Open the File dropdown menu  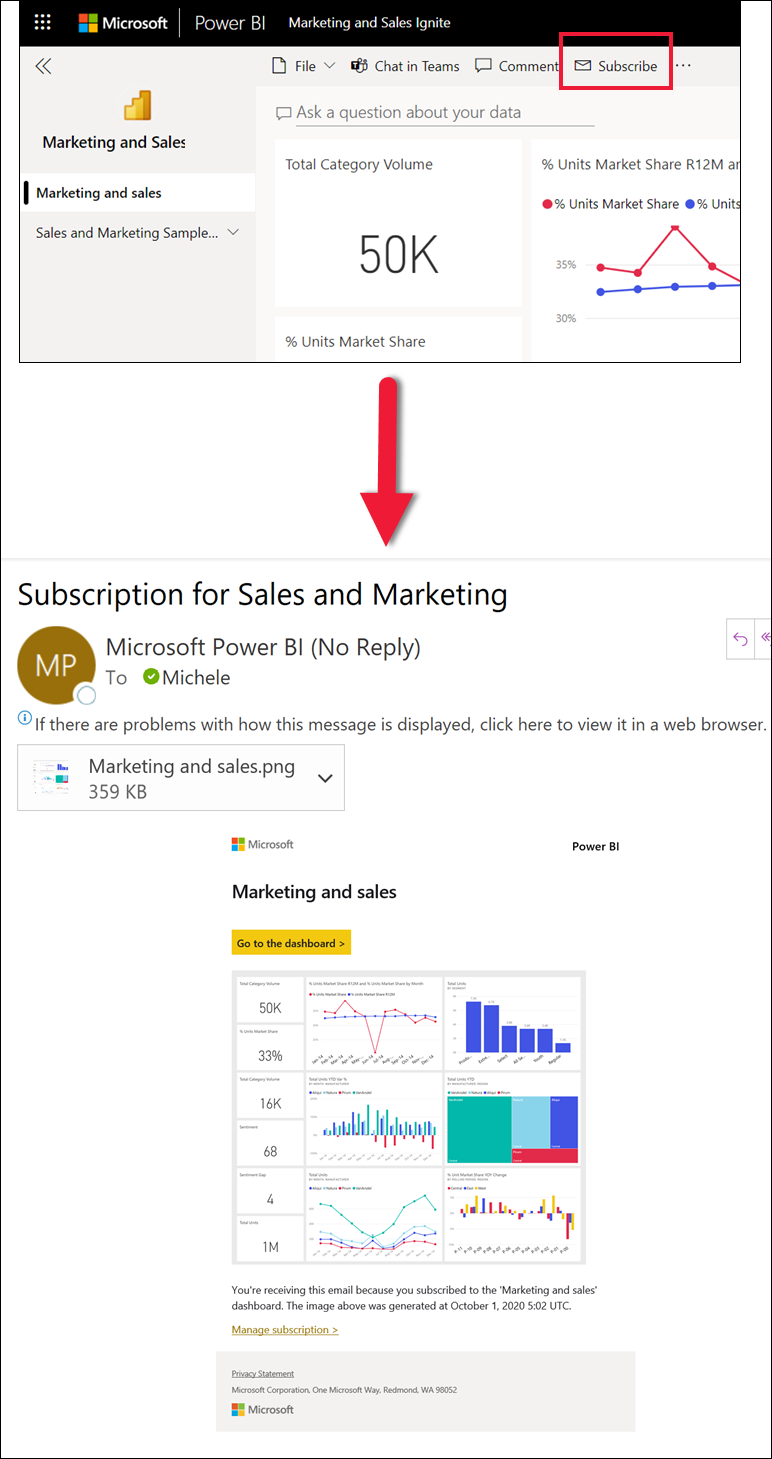302,66
